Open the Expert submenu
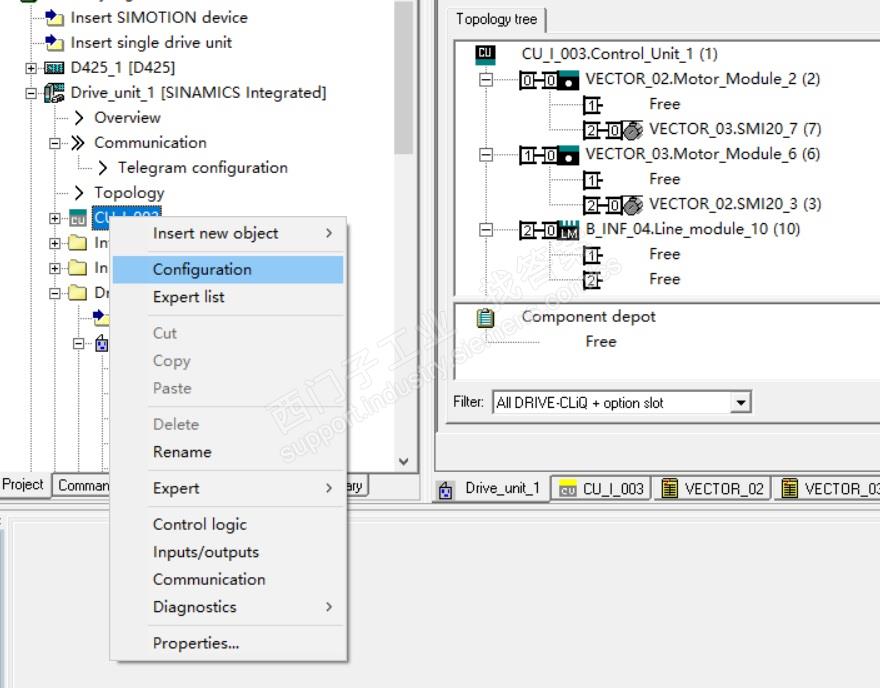Screen dimensions: 880x688 pyautogui.click(x=228, y=488)
